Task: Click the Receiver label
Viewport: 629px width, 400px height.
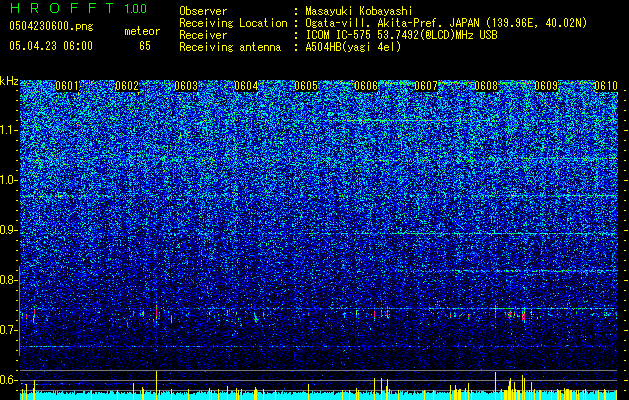Action: [203, 35]
